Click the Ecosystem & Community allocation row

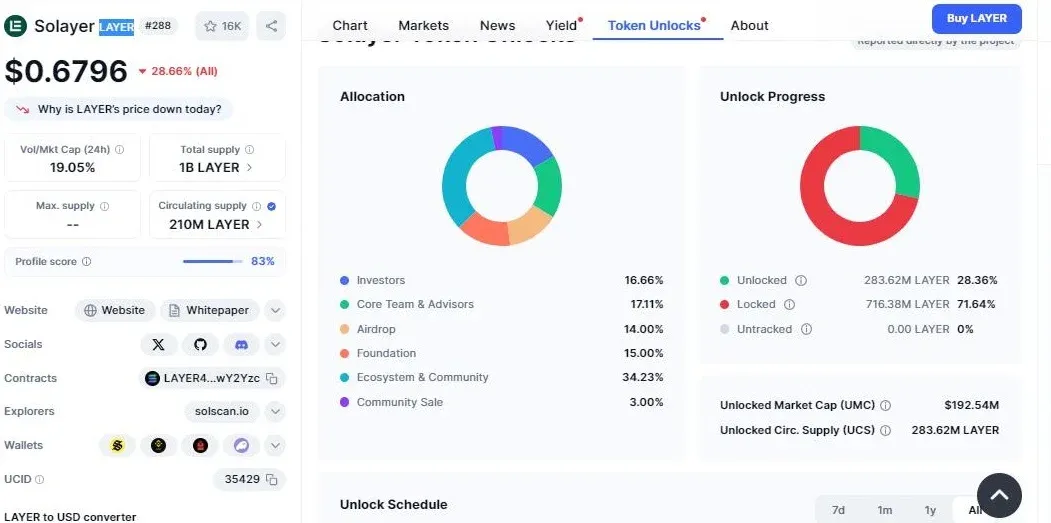click(501, 377)
